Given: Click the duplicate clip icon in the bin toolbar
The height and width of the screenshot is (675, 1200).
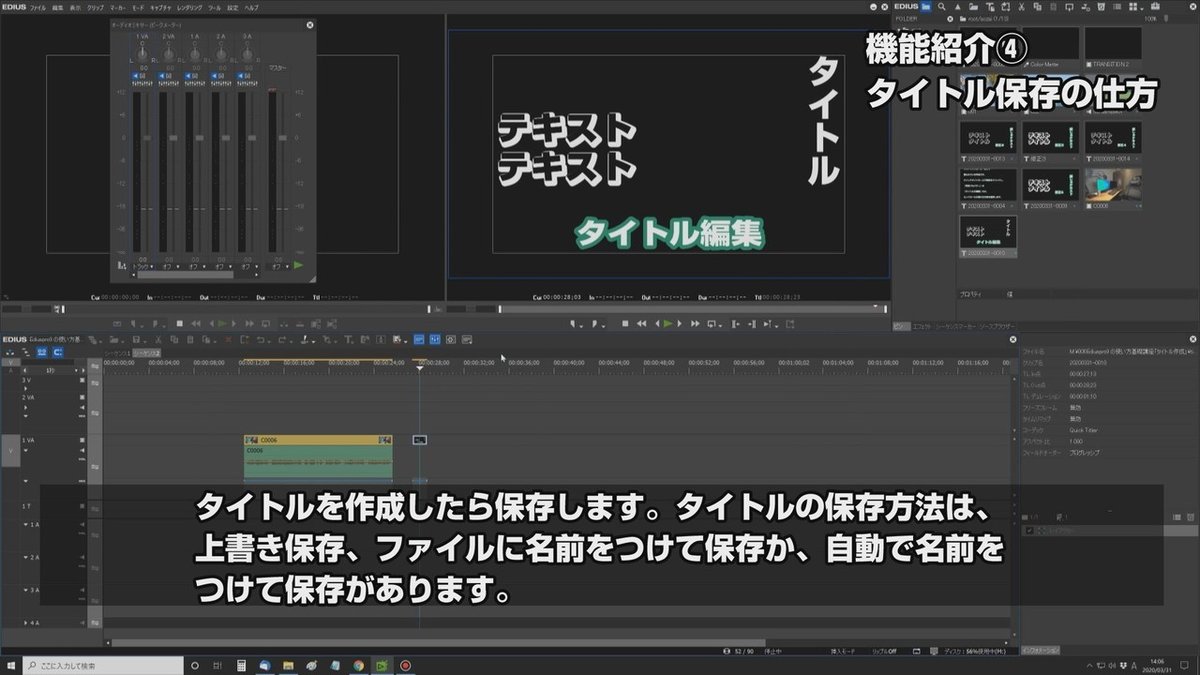Looking at the screenshot, I should [1038, 6].
